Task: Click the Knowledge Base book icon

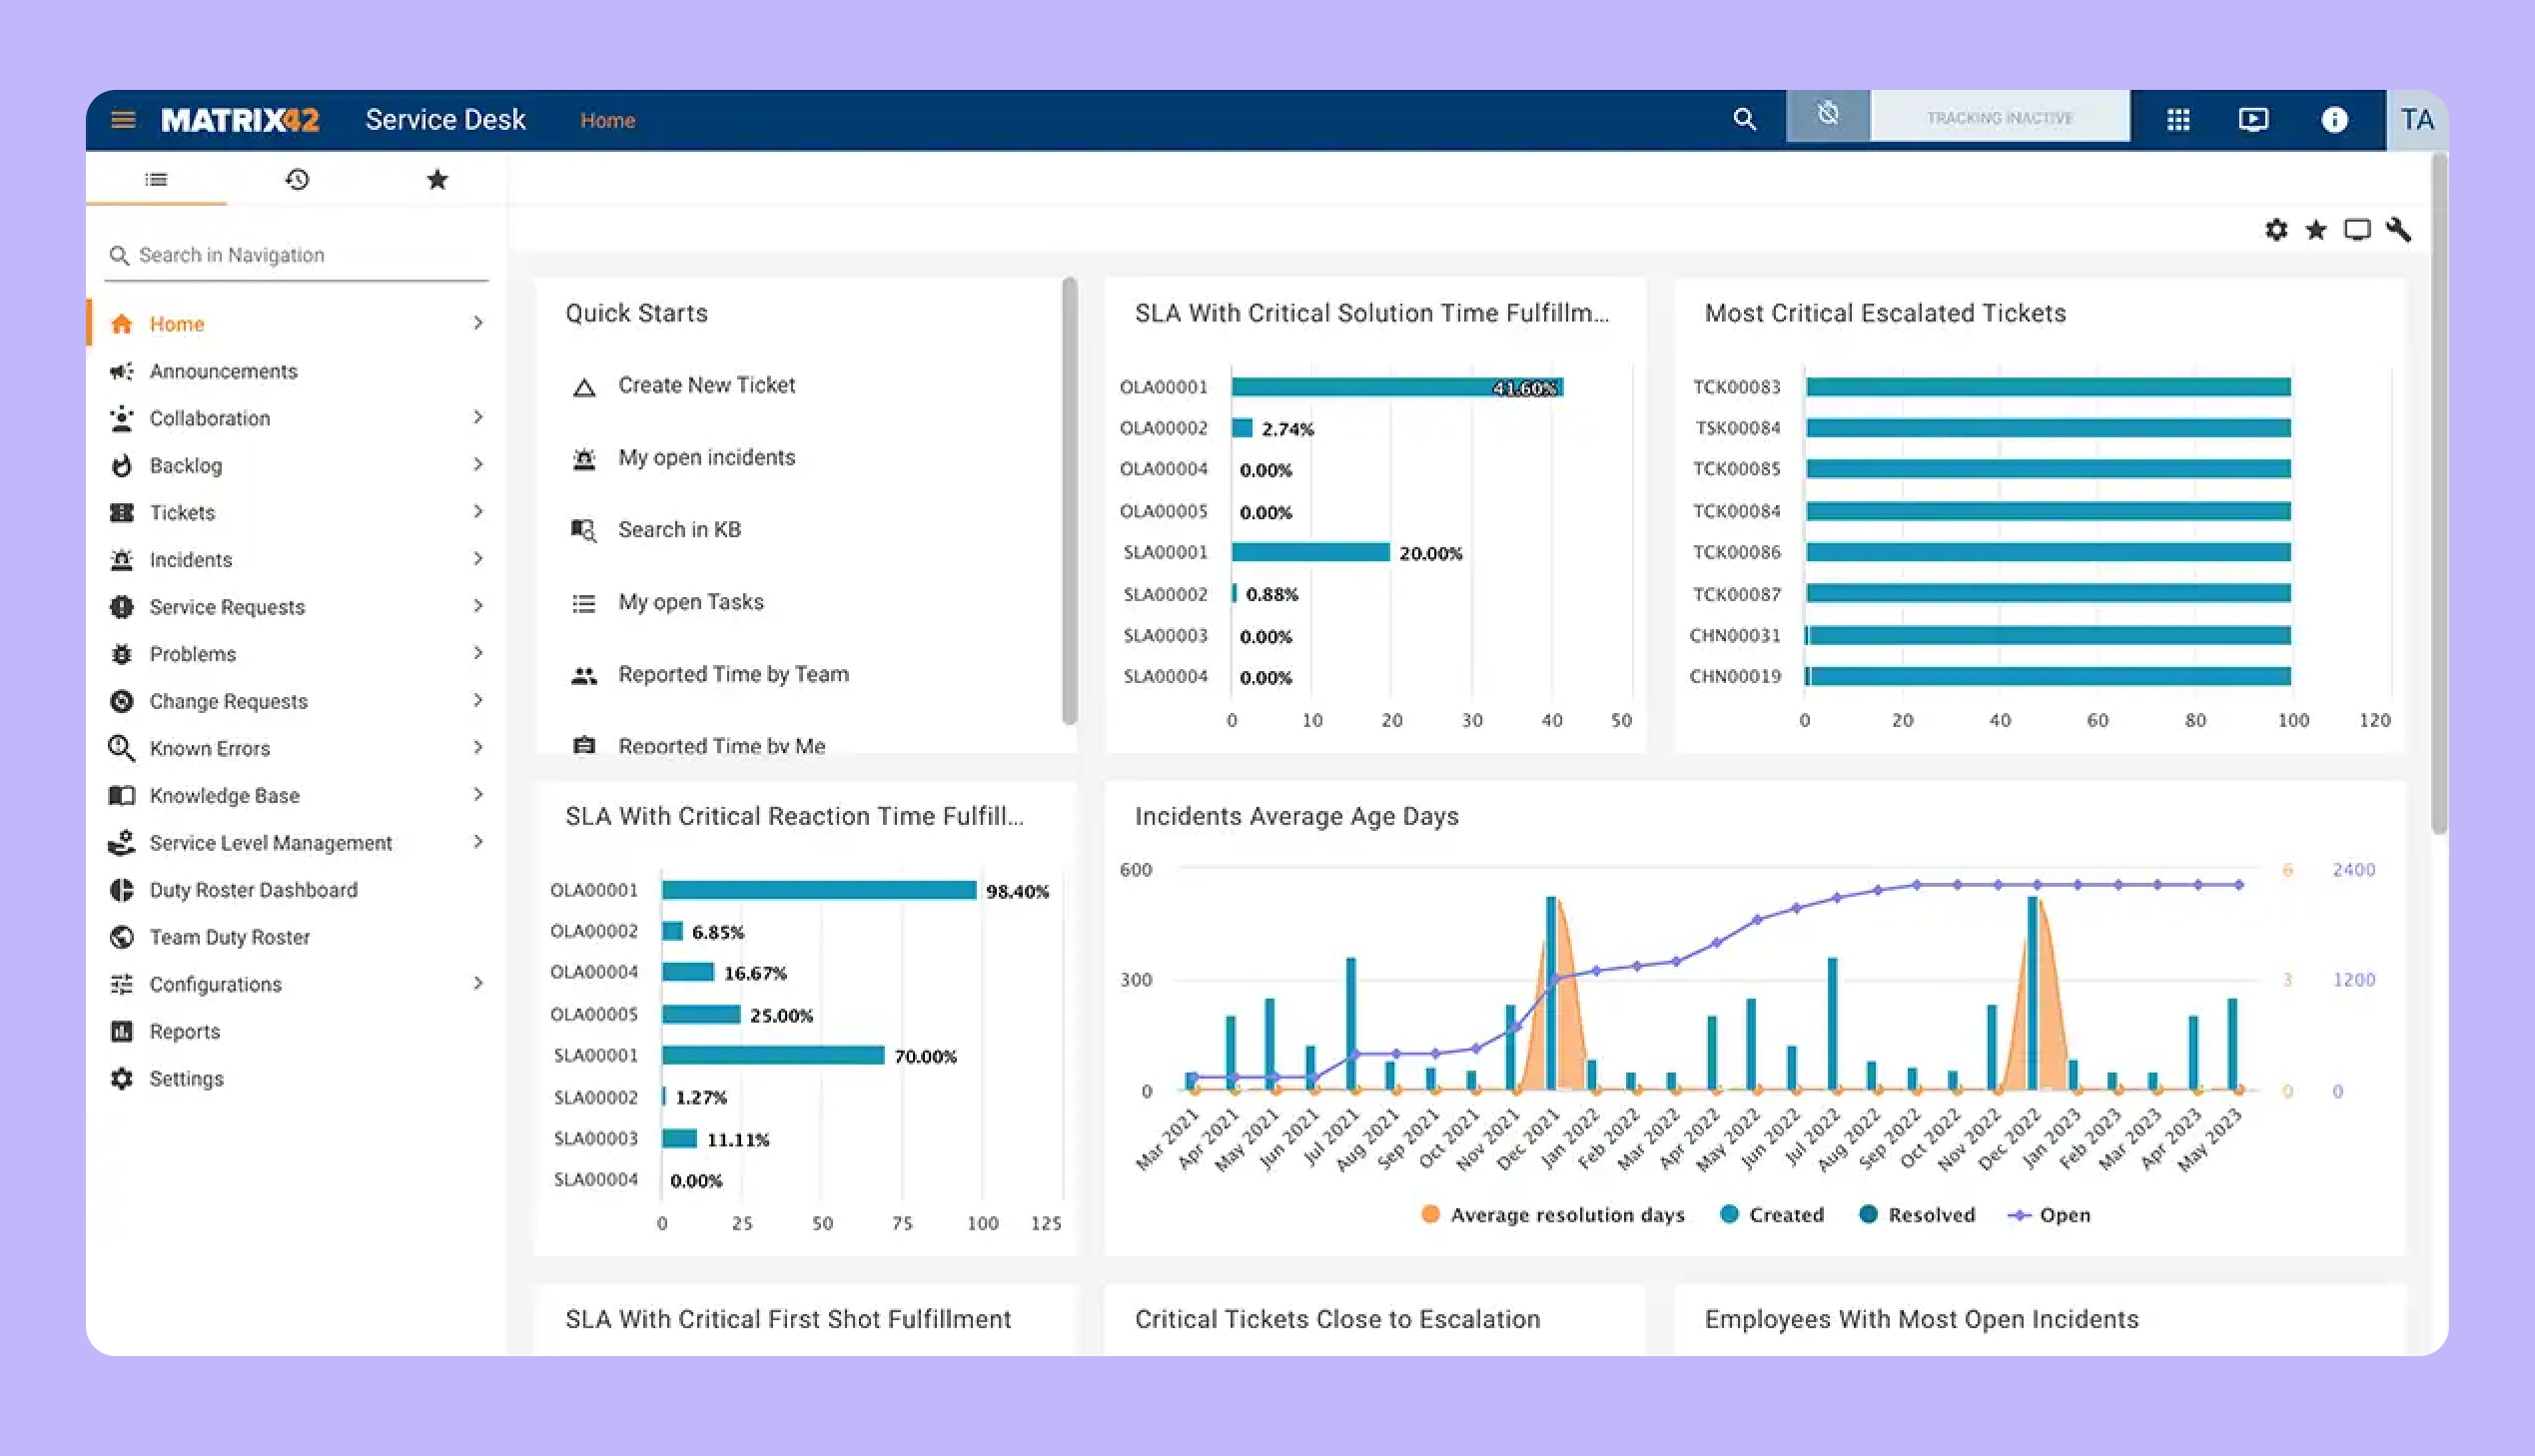Action: click(122, 795)
